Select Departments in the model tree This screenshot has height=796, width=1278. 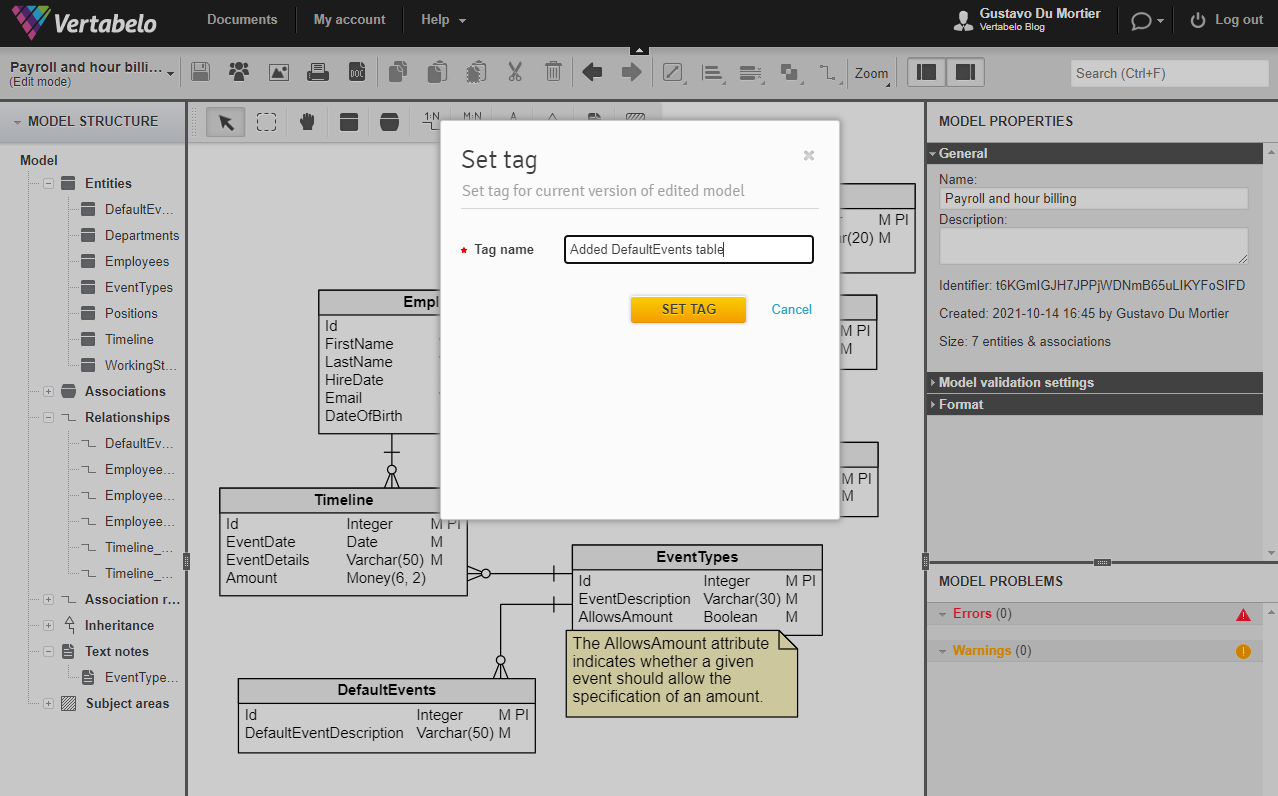(142, 236)
